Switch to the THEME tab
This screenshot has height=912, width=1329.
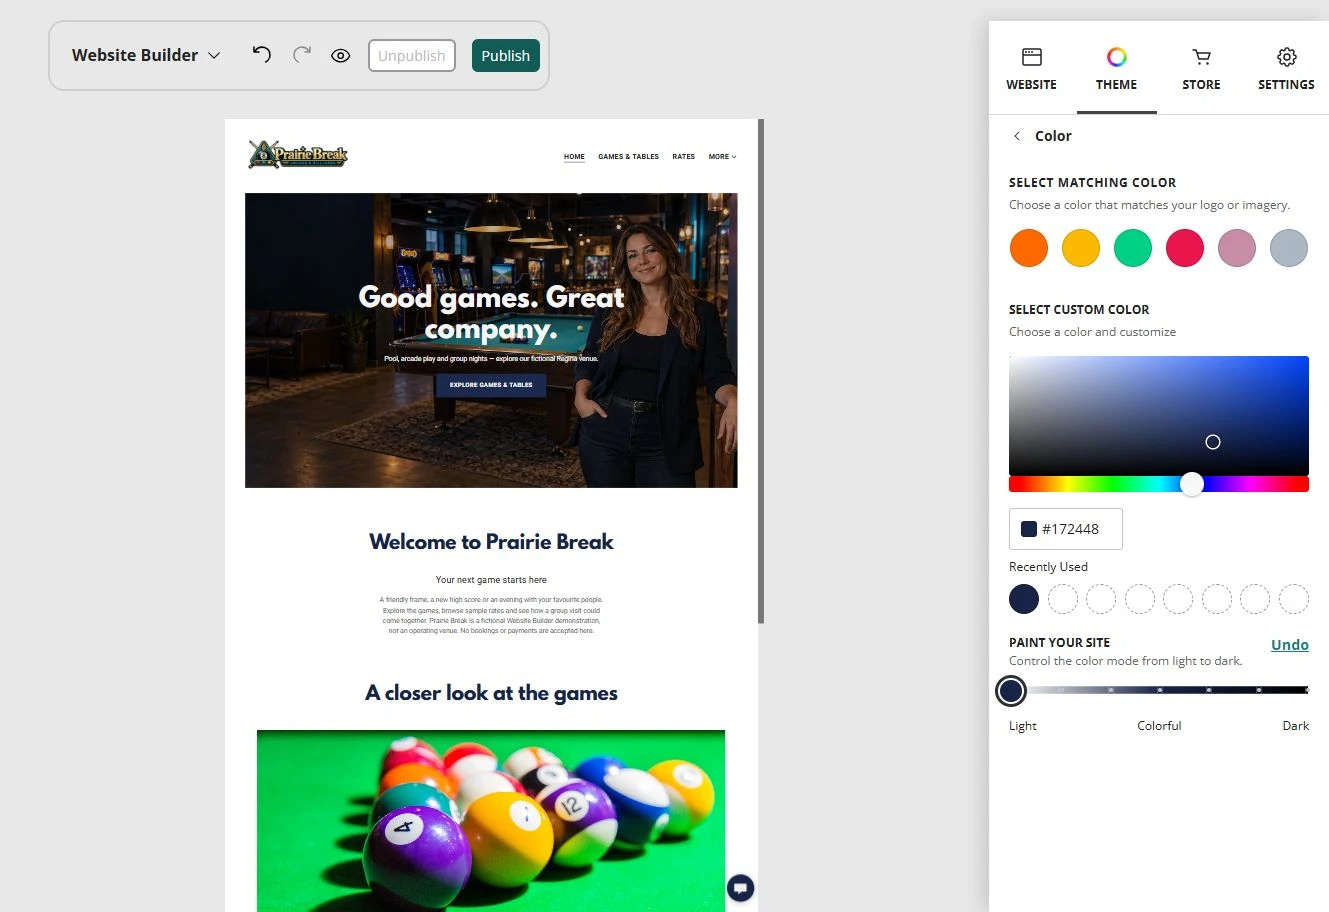[1116, 69]
